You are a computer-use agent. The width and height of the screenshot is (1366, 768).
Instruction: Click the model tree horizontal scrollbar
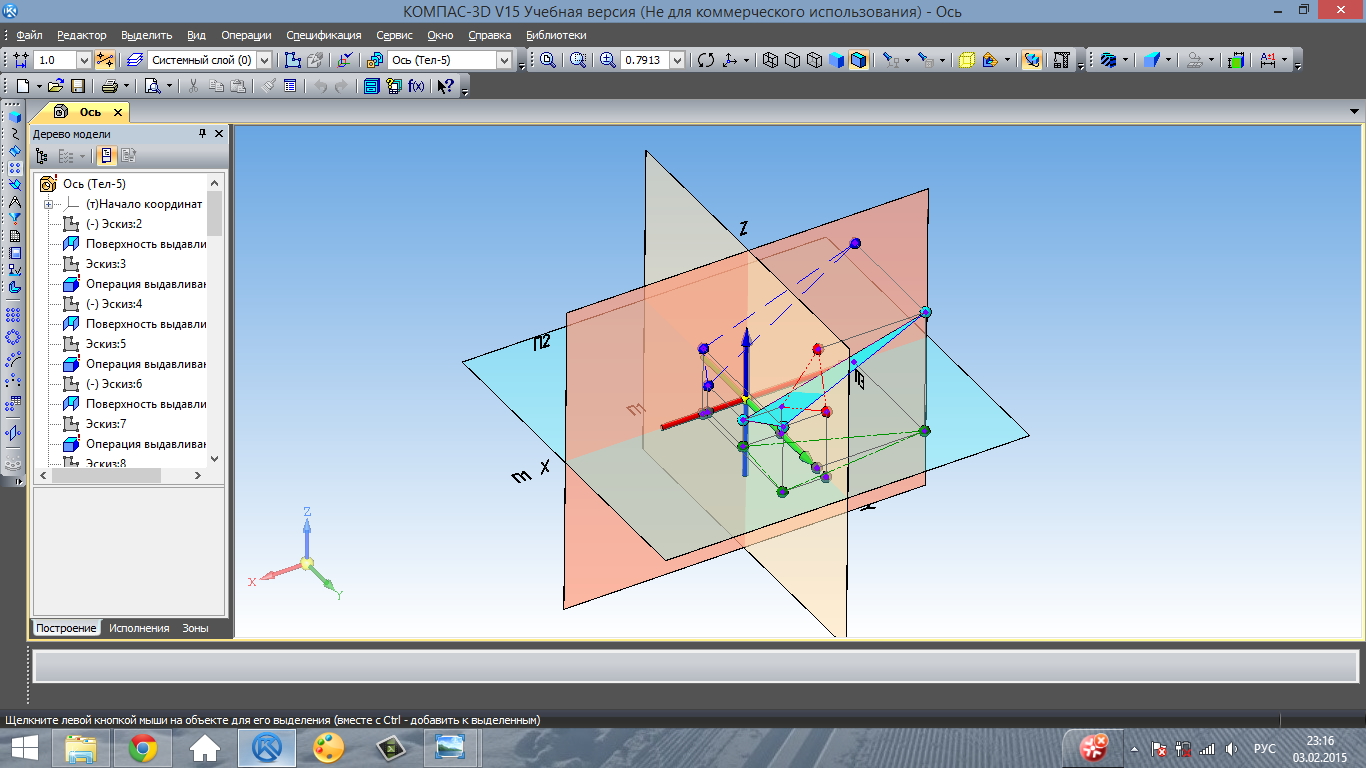[120, 475]
